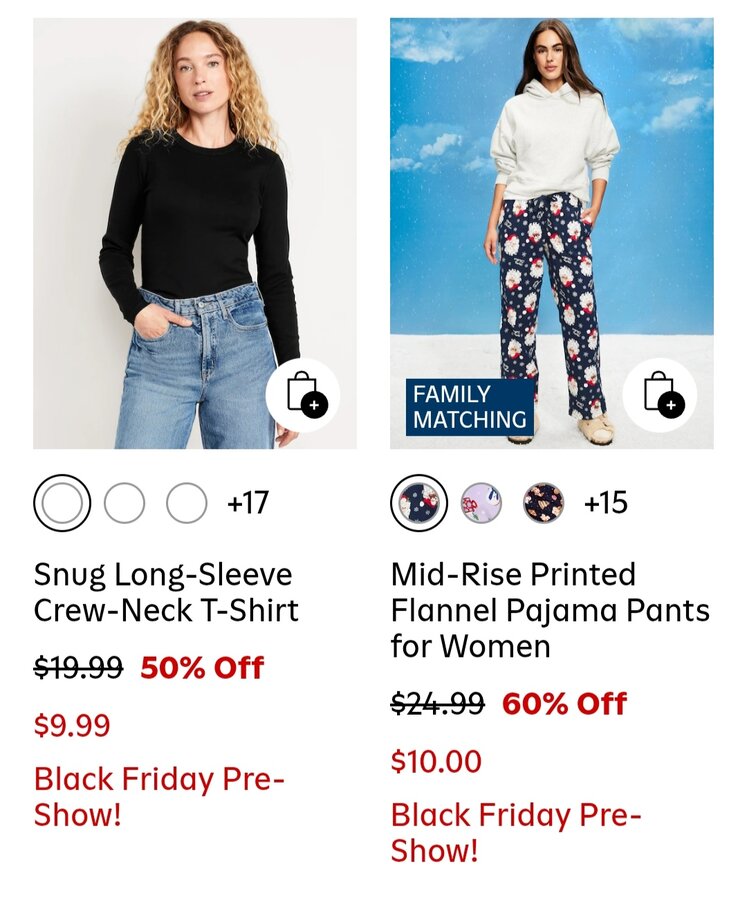
Task: Tap the Family Matching badge
Action: coord(469,407)
